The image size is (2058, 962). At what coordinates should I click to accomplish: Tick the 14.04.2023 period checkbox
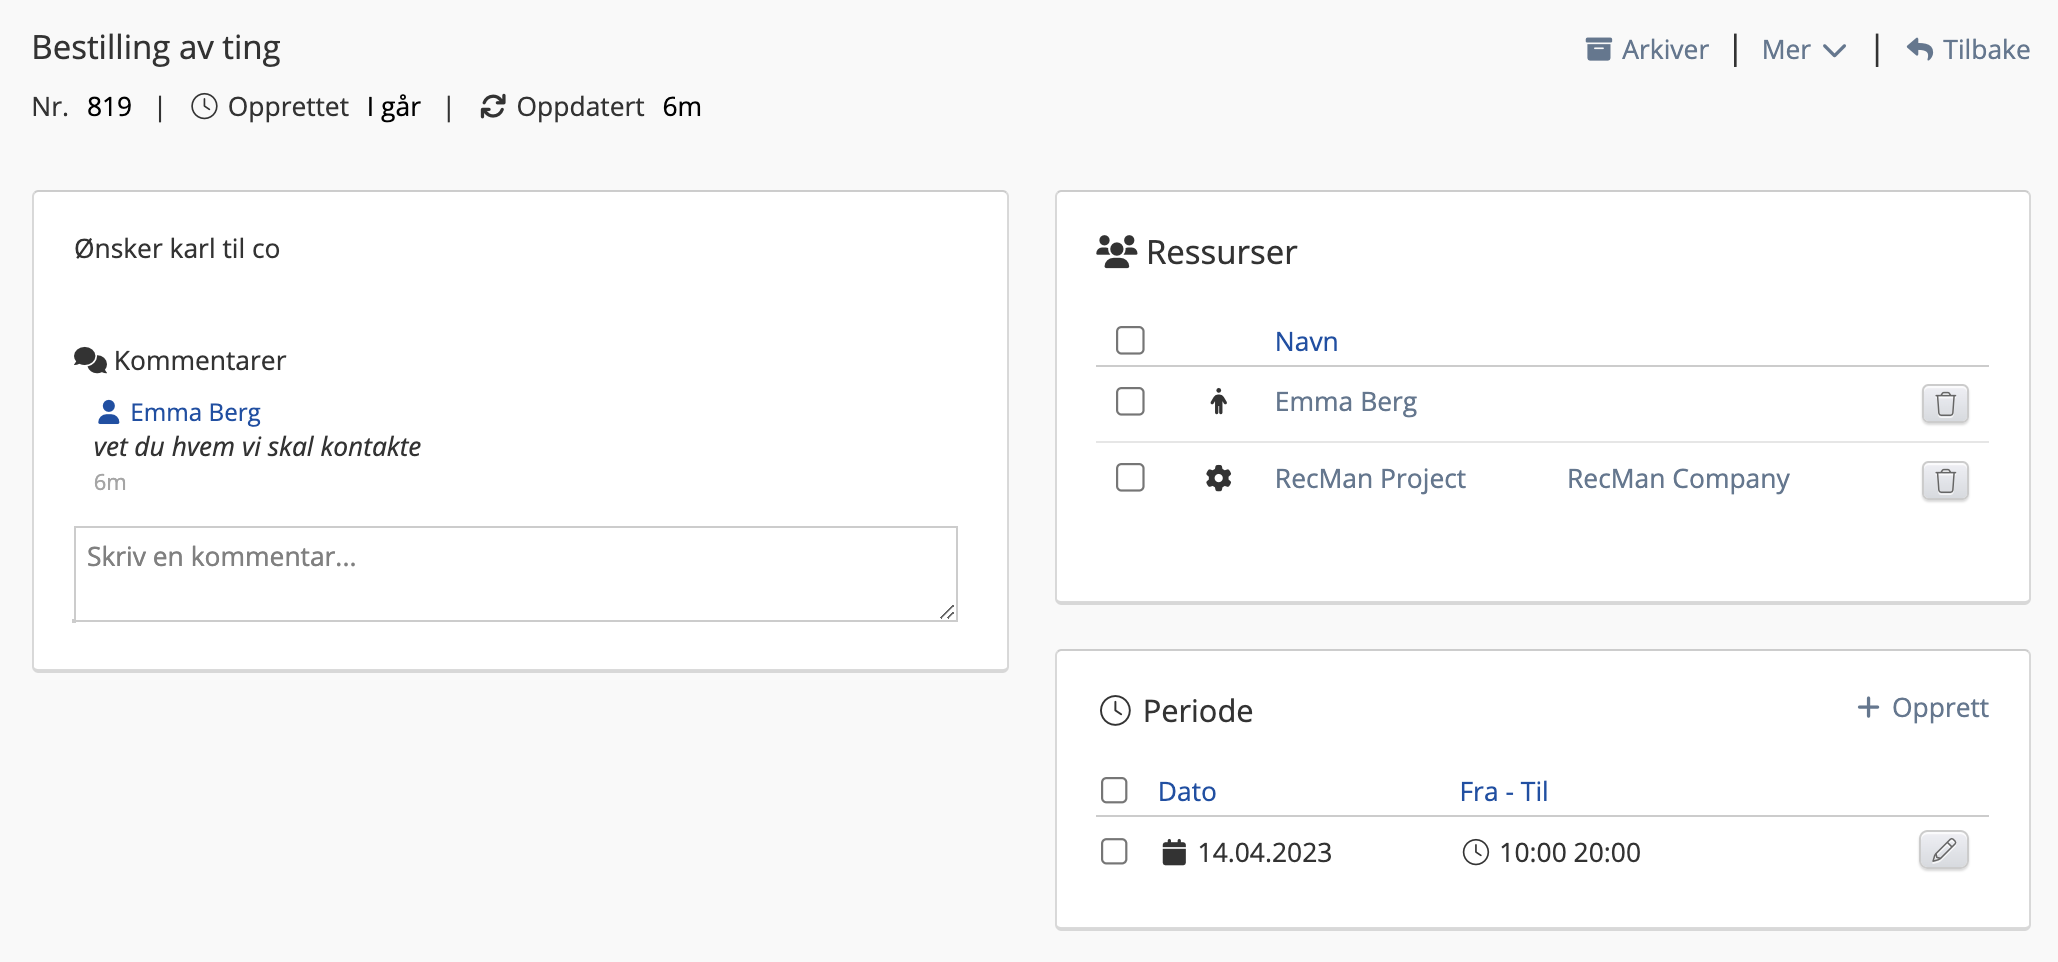click(1114, 852)
